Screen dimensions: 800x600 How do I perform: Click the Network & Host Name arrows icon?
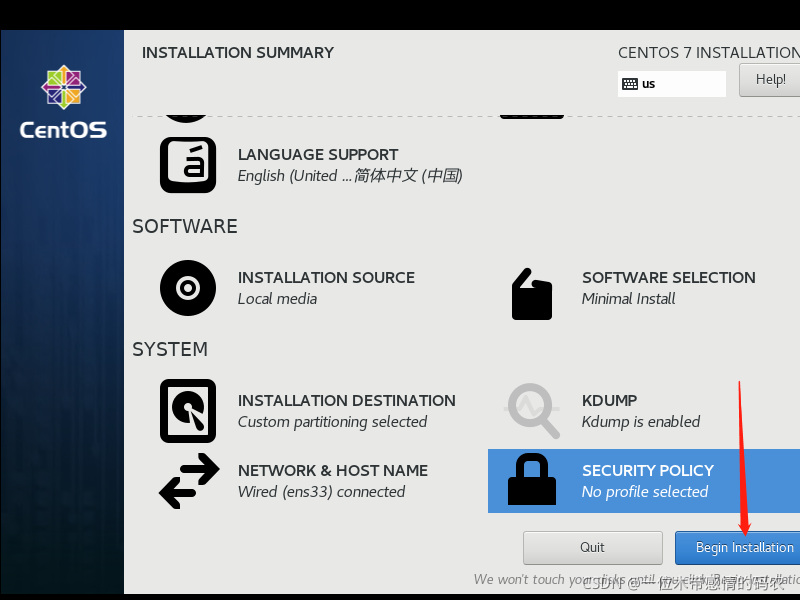point(188,481)
